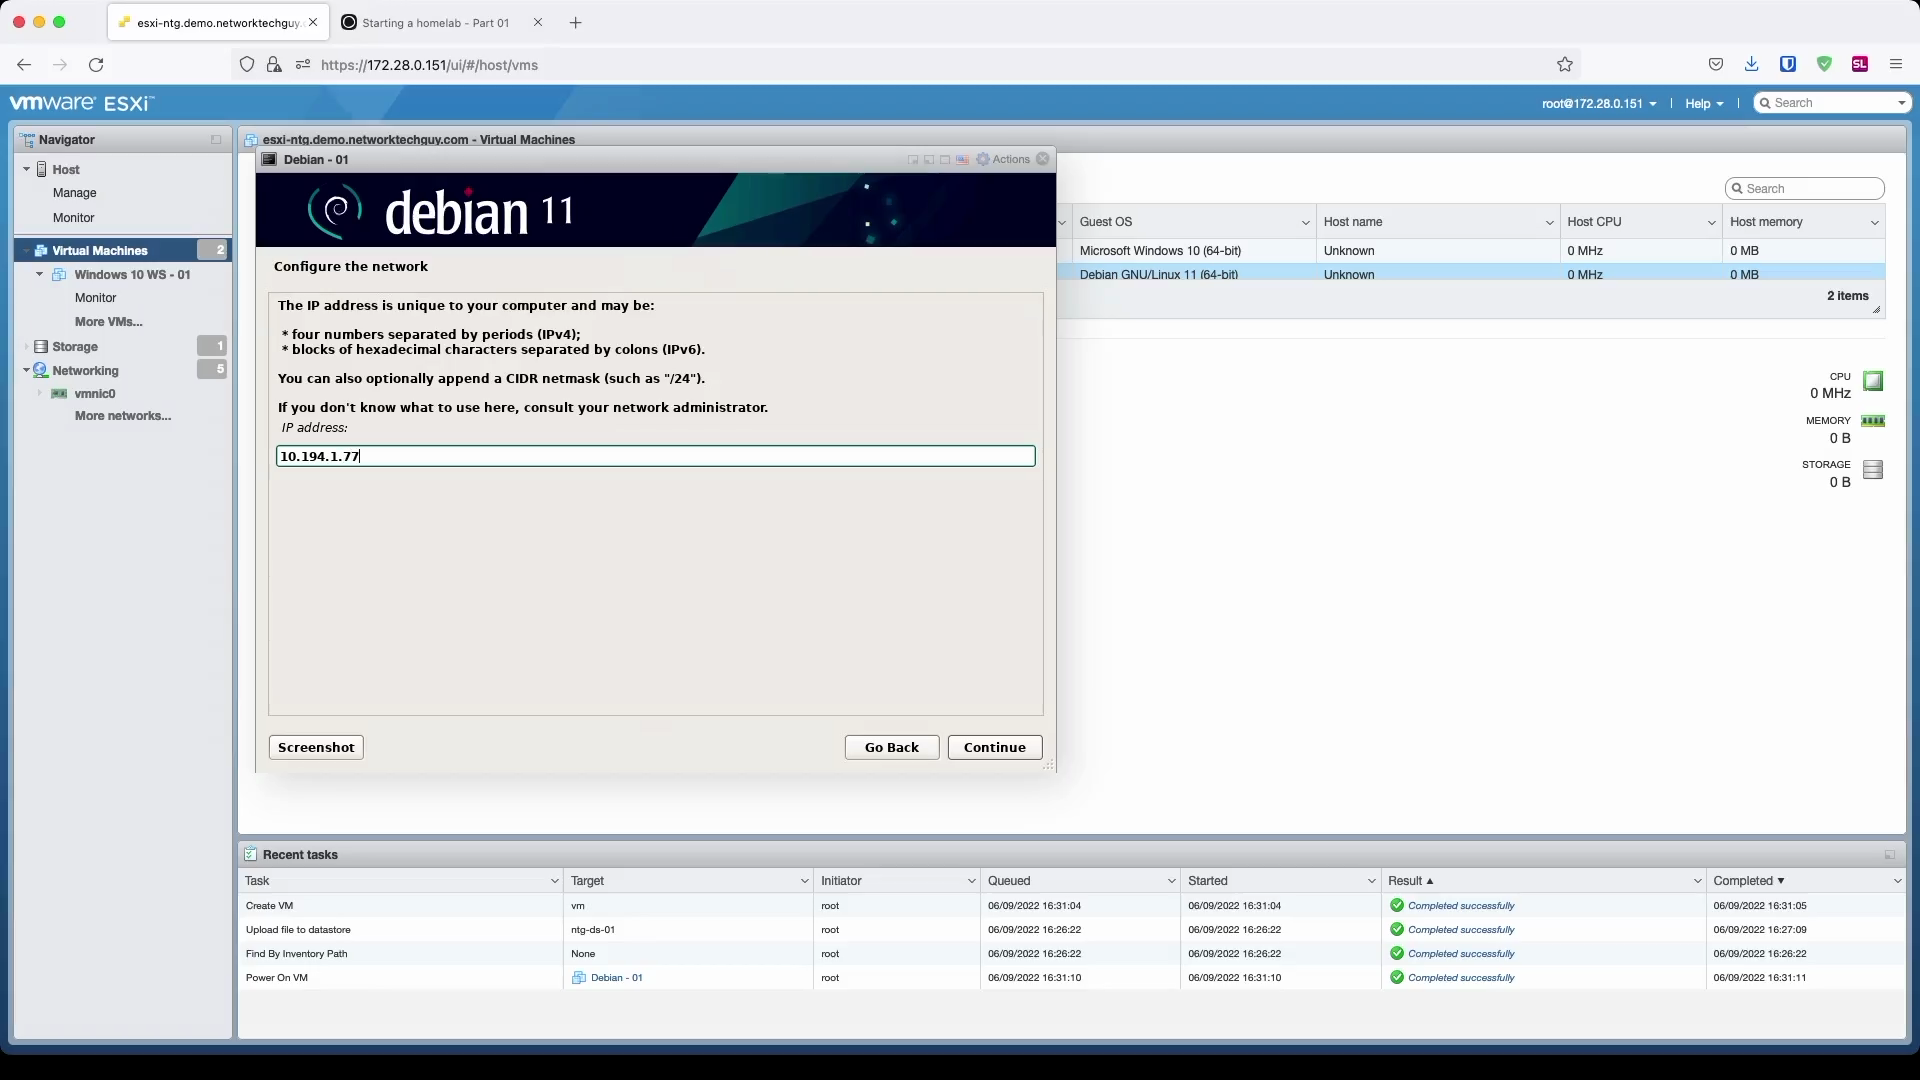The width and height of the screenshot is (1920, 1080).
Task: Open the tracking protection shield icon
Action: point(247,65)
